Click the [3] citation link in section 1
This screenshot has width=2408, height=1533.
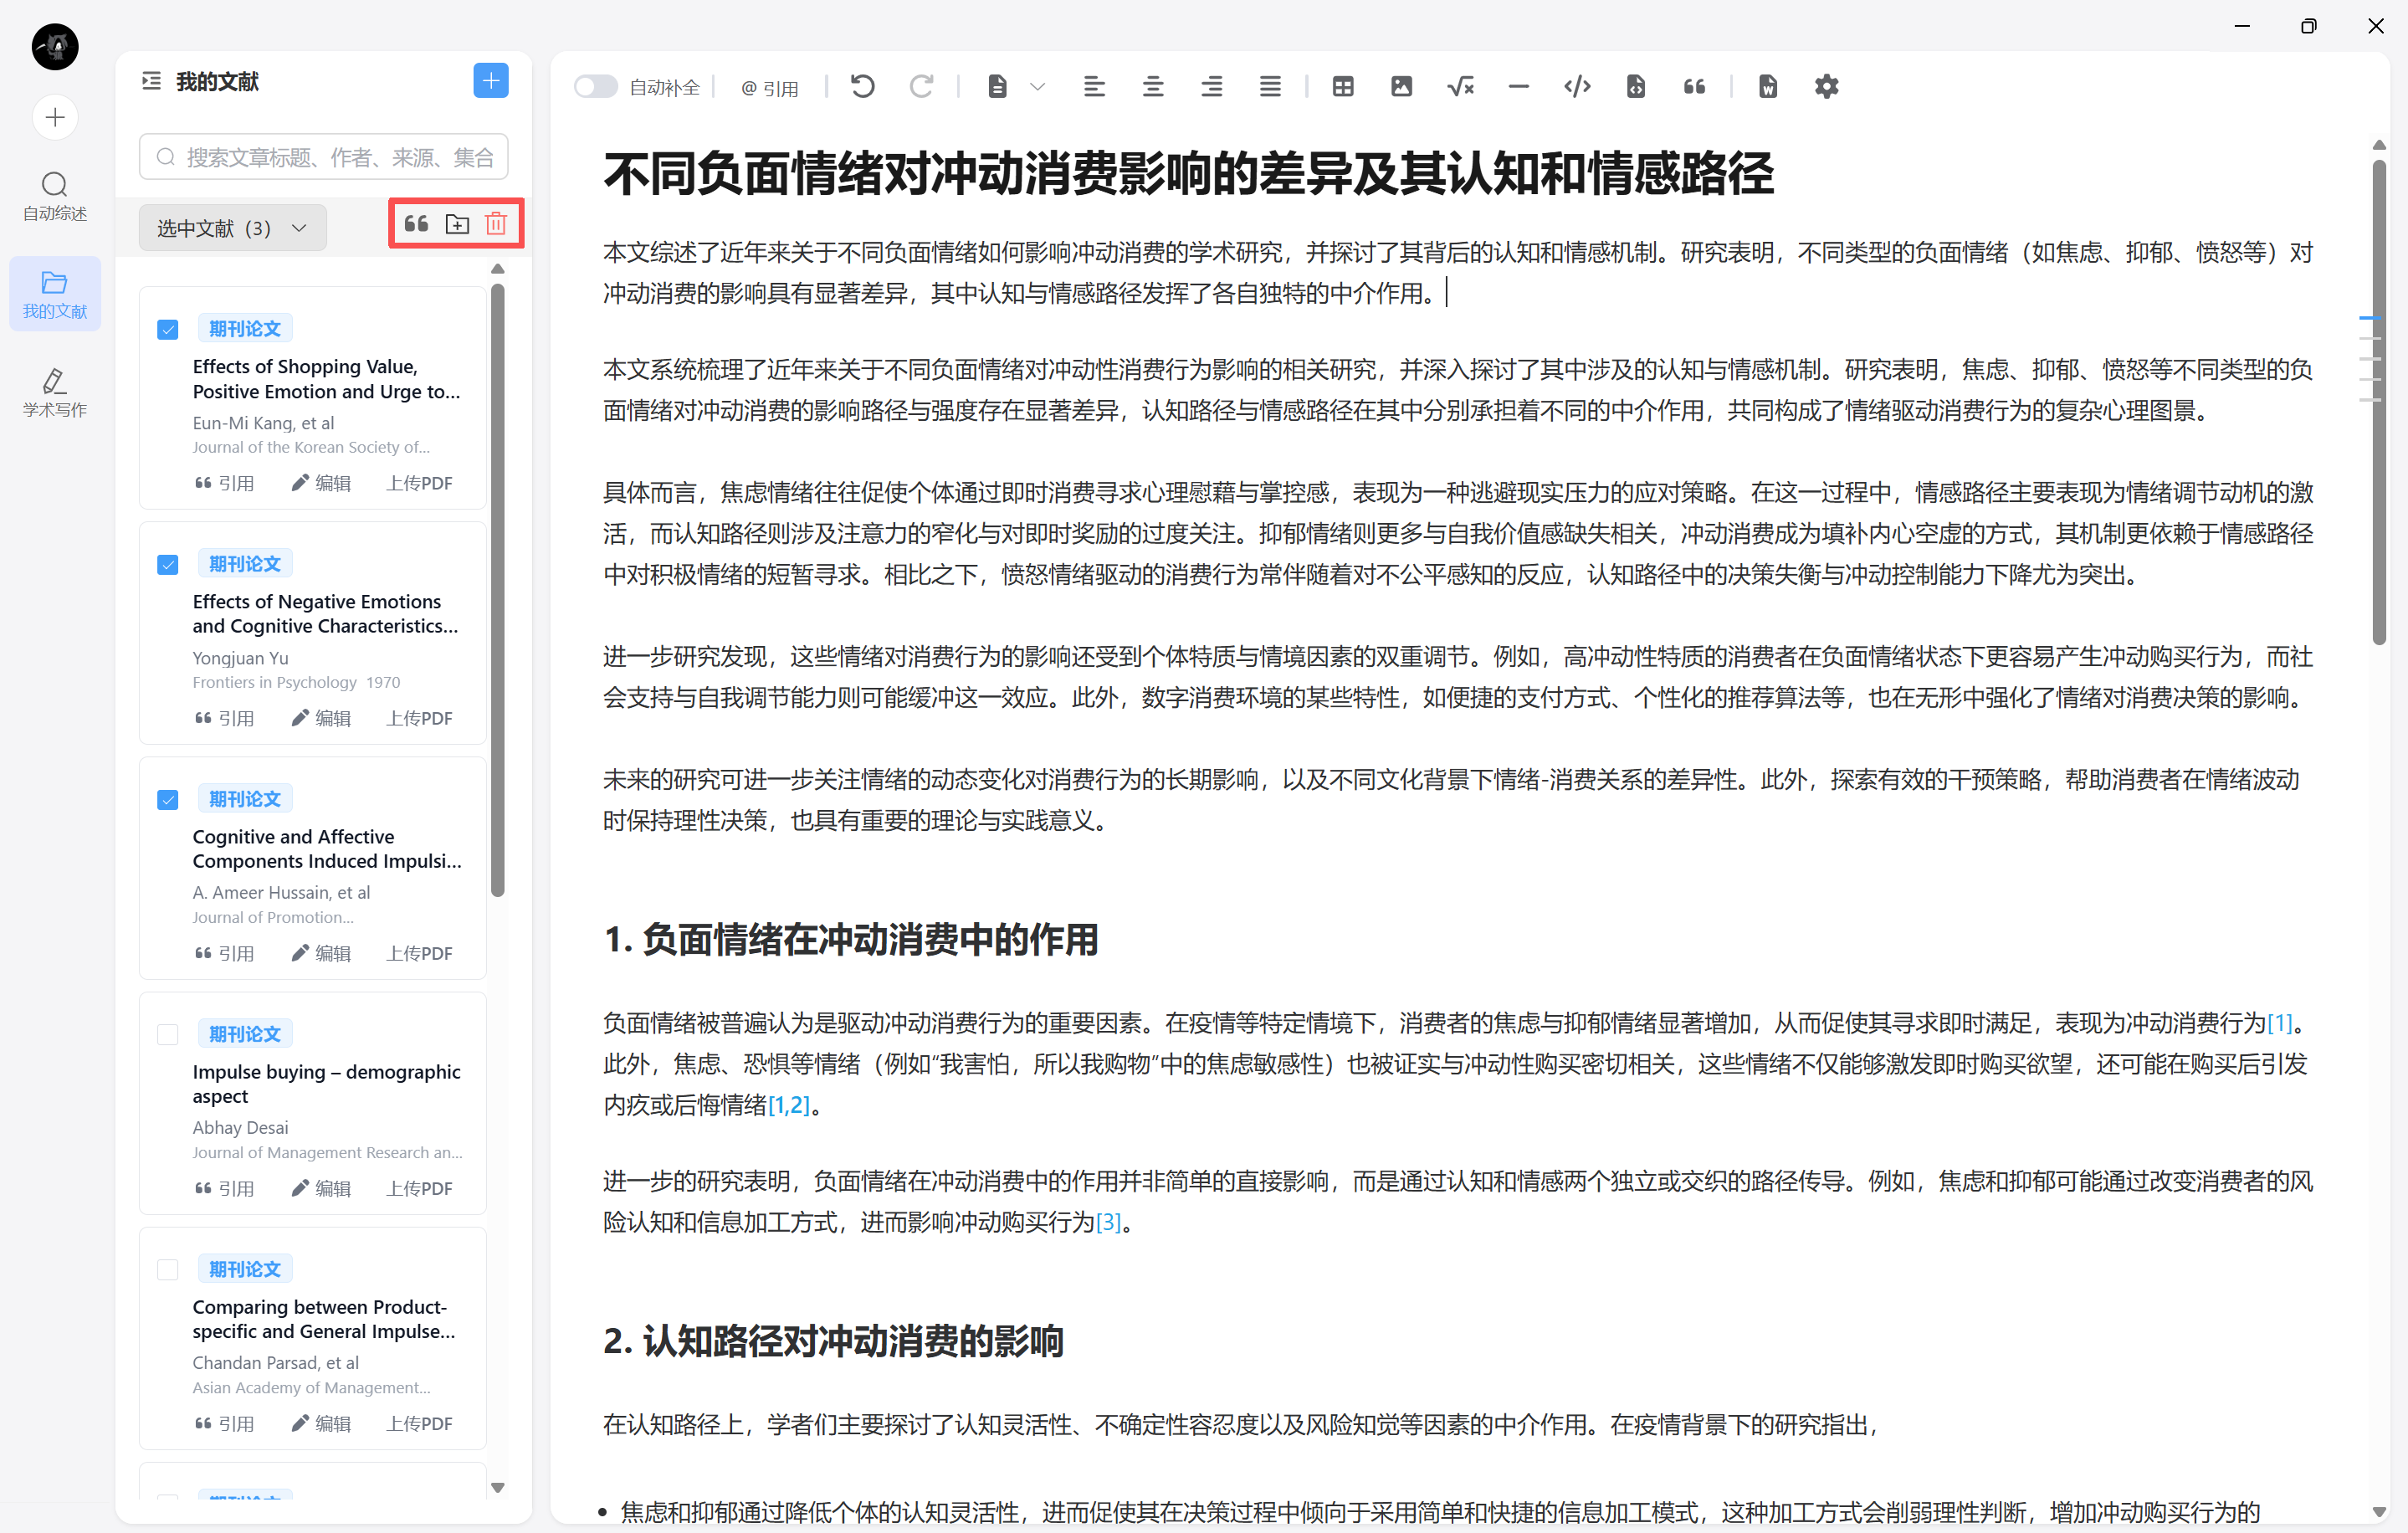point(1108,1222)
